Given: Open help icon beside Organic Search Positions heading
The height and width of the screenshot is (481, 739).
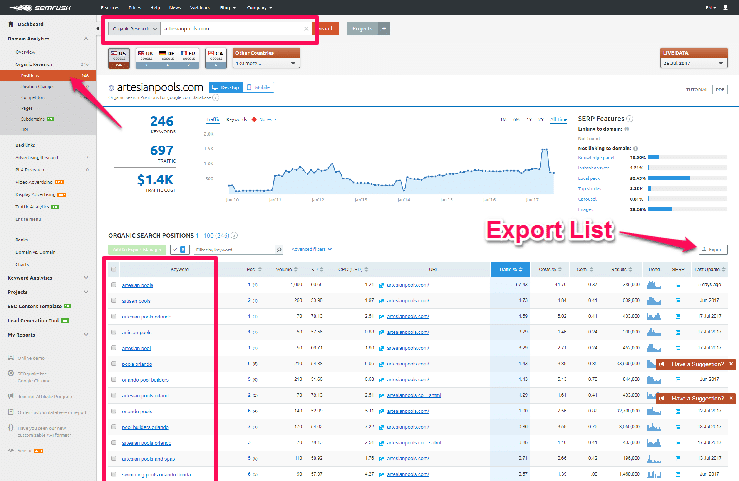Looking at the screenshot, I should tap(235, 235).
